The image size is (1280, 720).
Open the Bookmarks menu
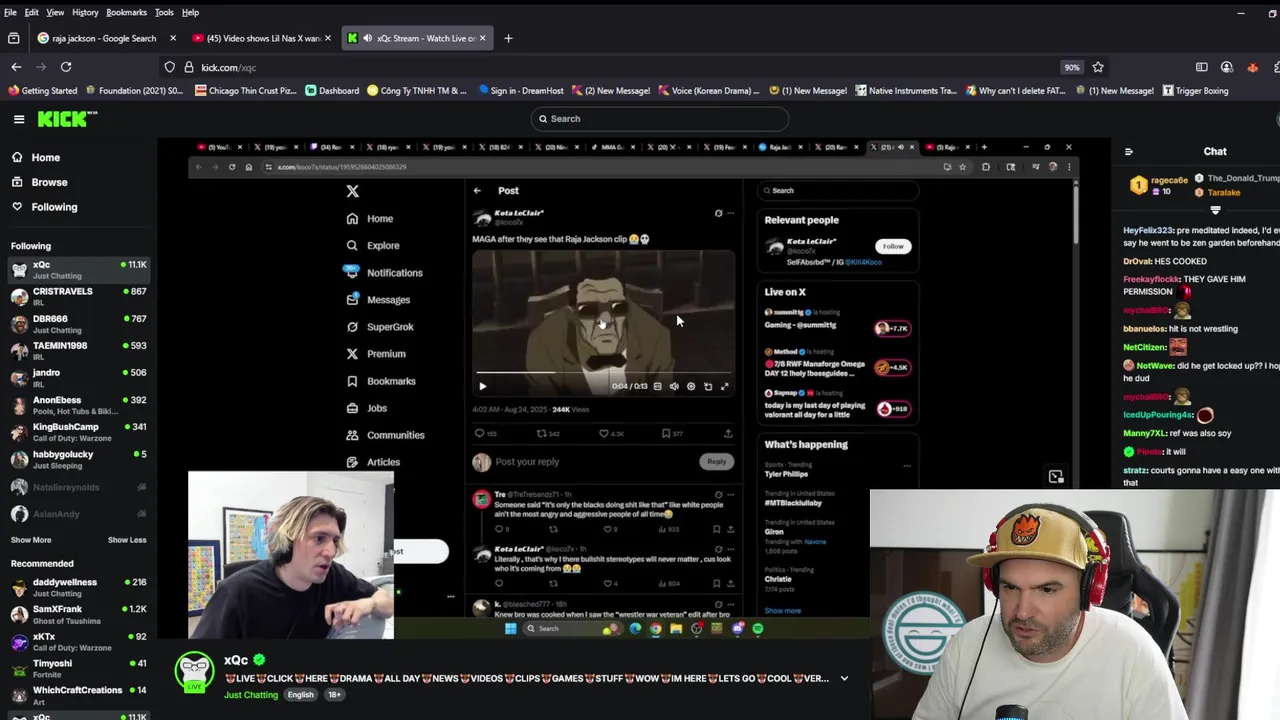point(126,12)
